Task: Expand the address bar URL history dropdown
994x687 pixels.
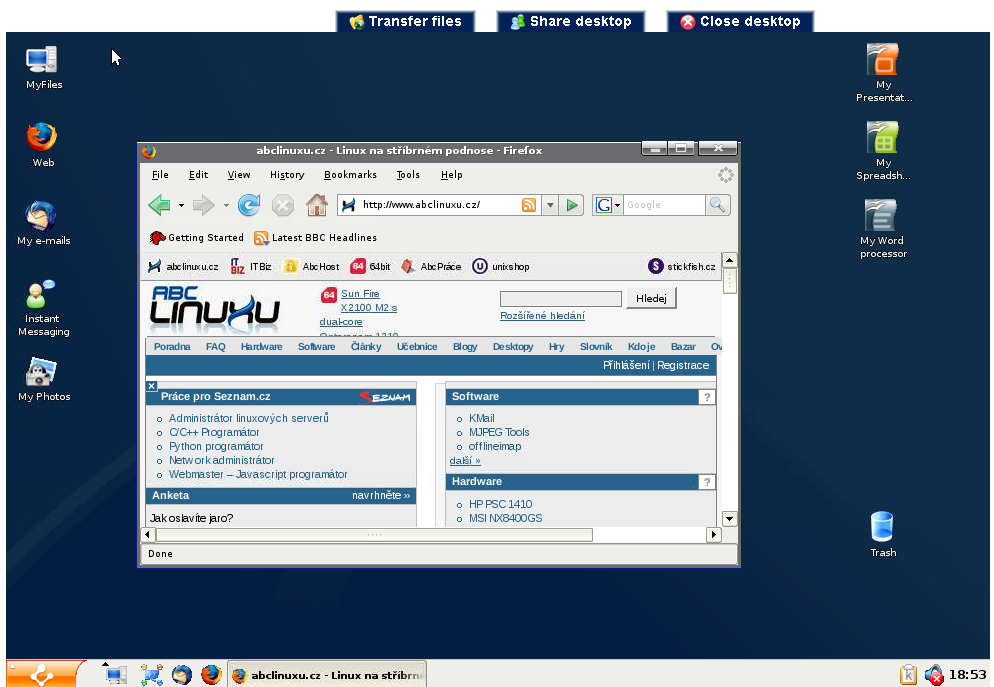Action: tap(550, 205)
